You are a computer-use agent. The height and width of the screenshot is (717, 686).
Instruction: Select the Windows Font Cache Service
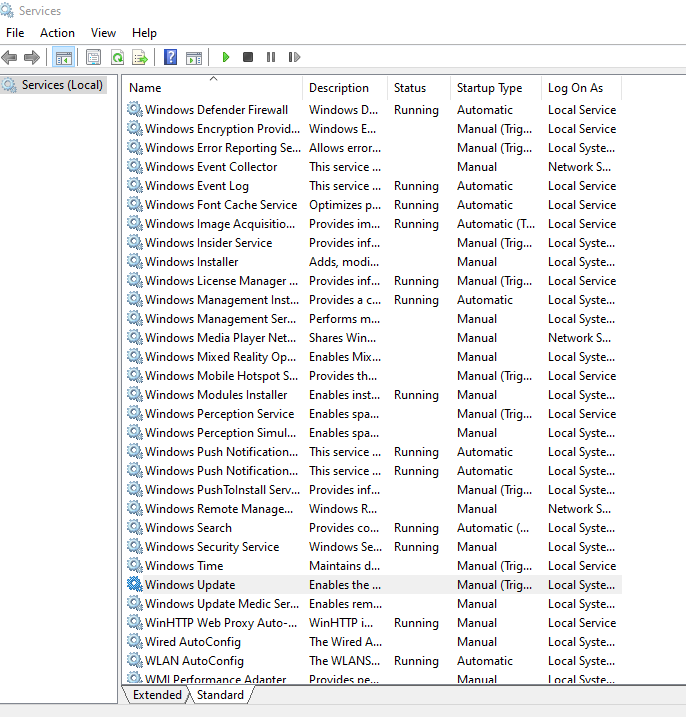(374, 205)
